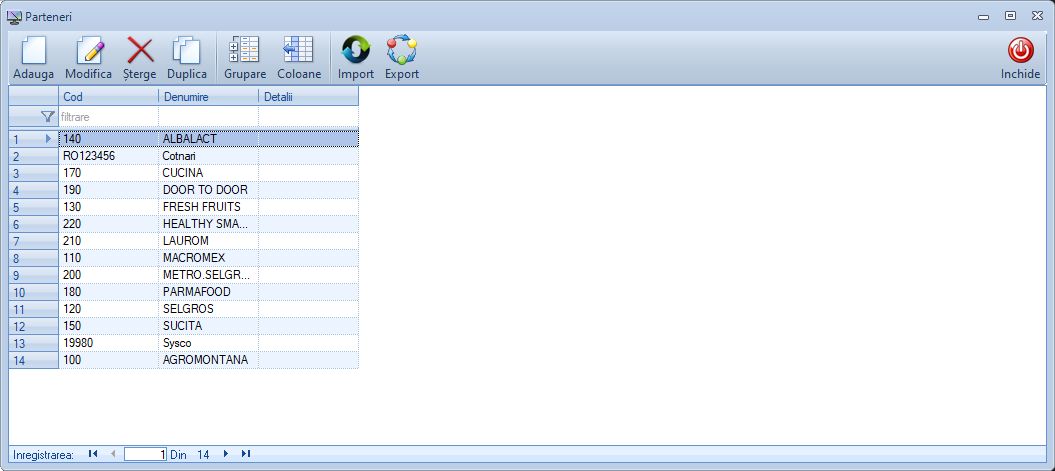Click code cell 220
Screen dimensions: 1055x471
tap(109, 224)
